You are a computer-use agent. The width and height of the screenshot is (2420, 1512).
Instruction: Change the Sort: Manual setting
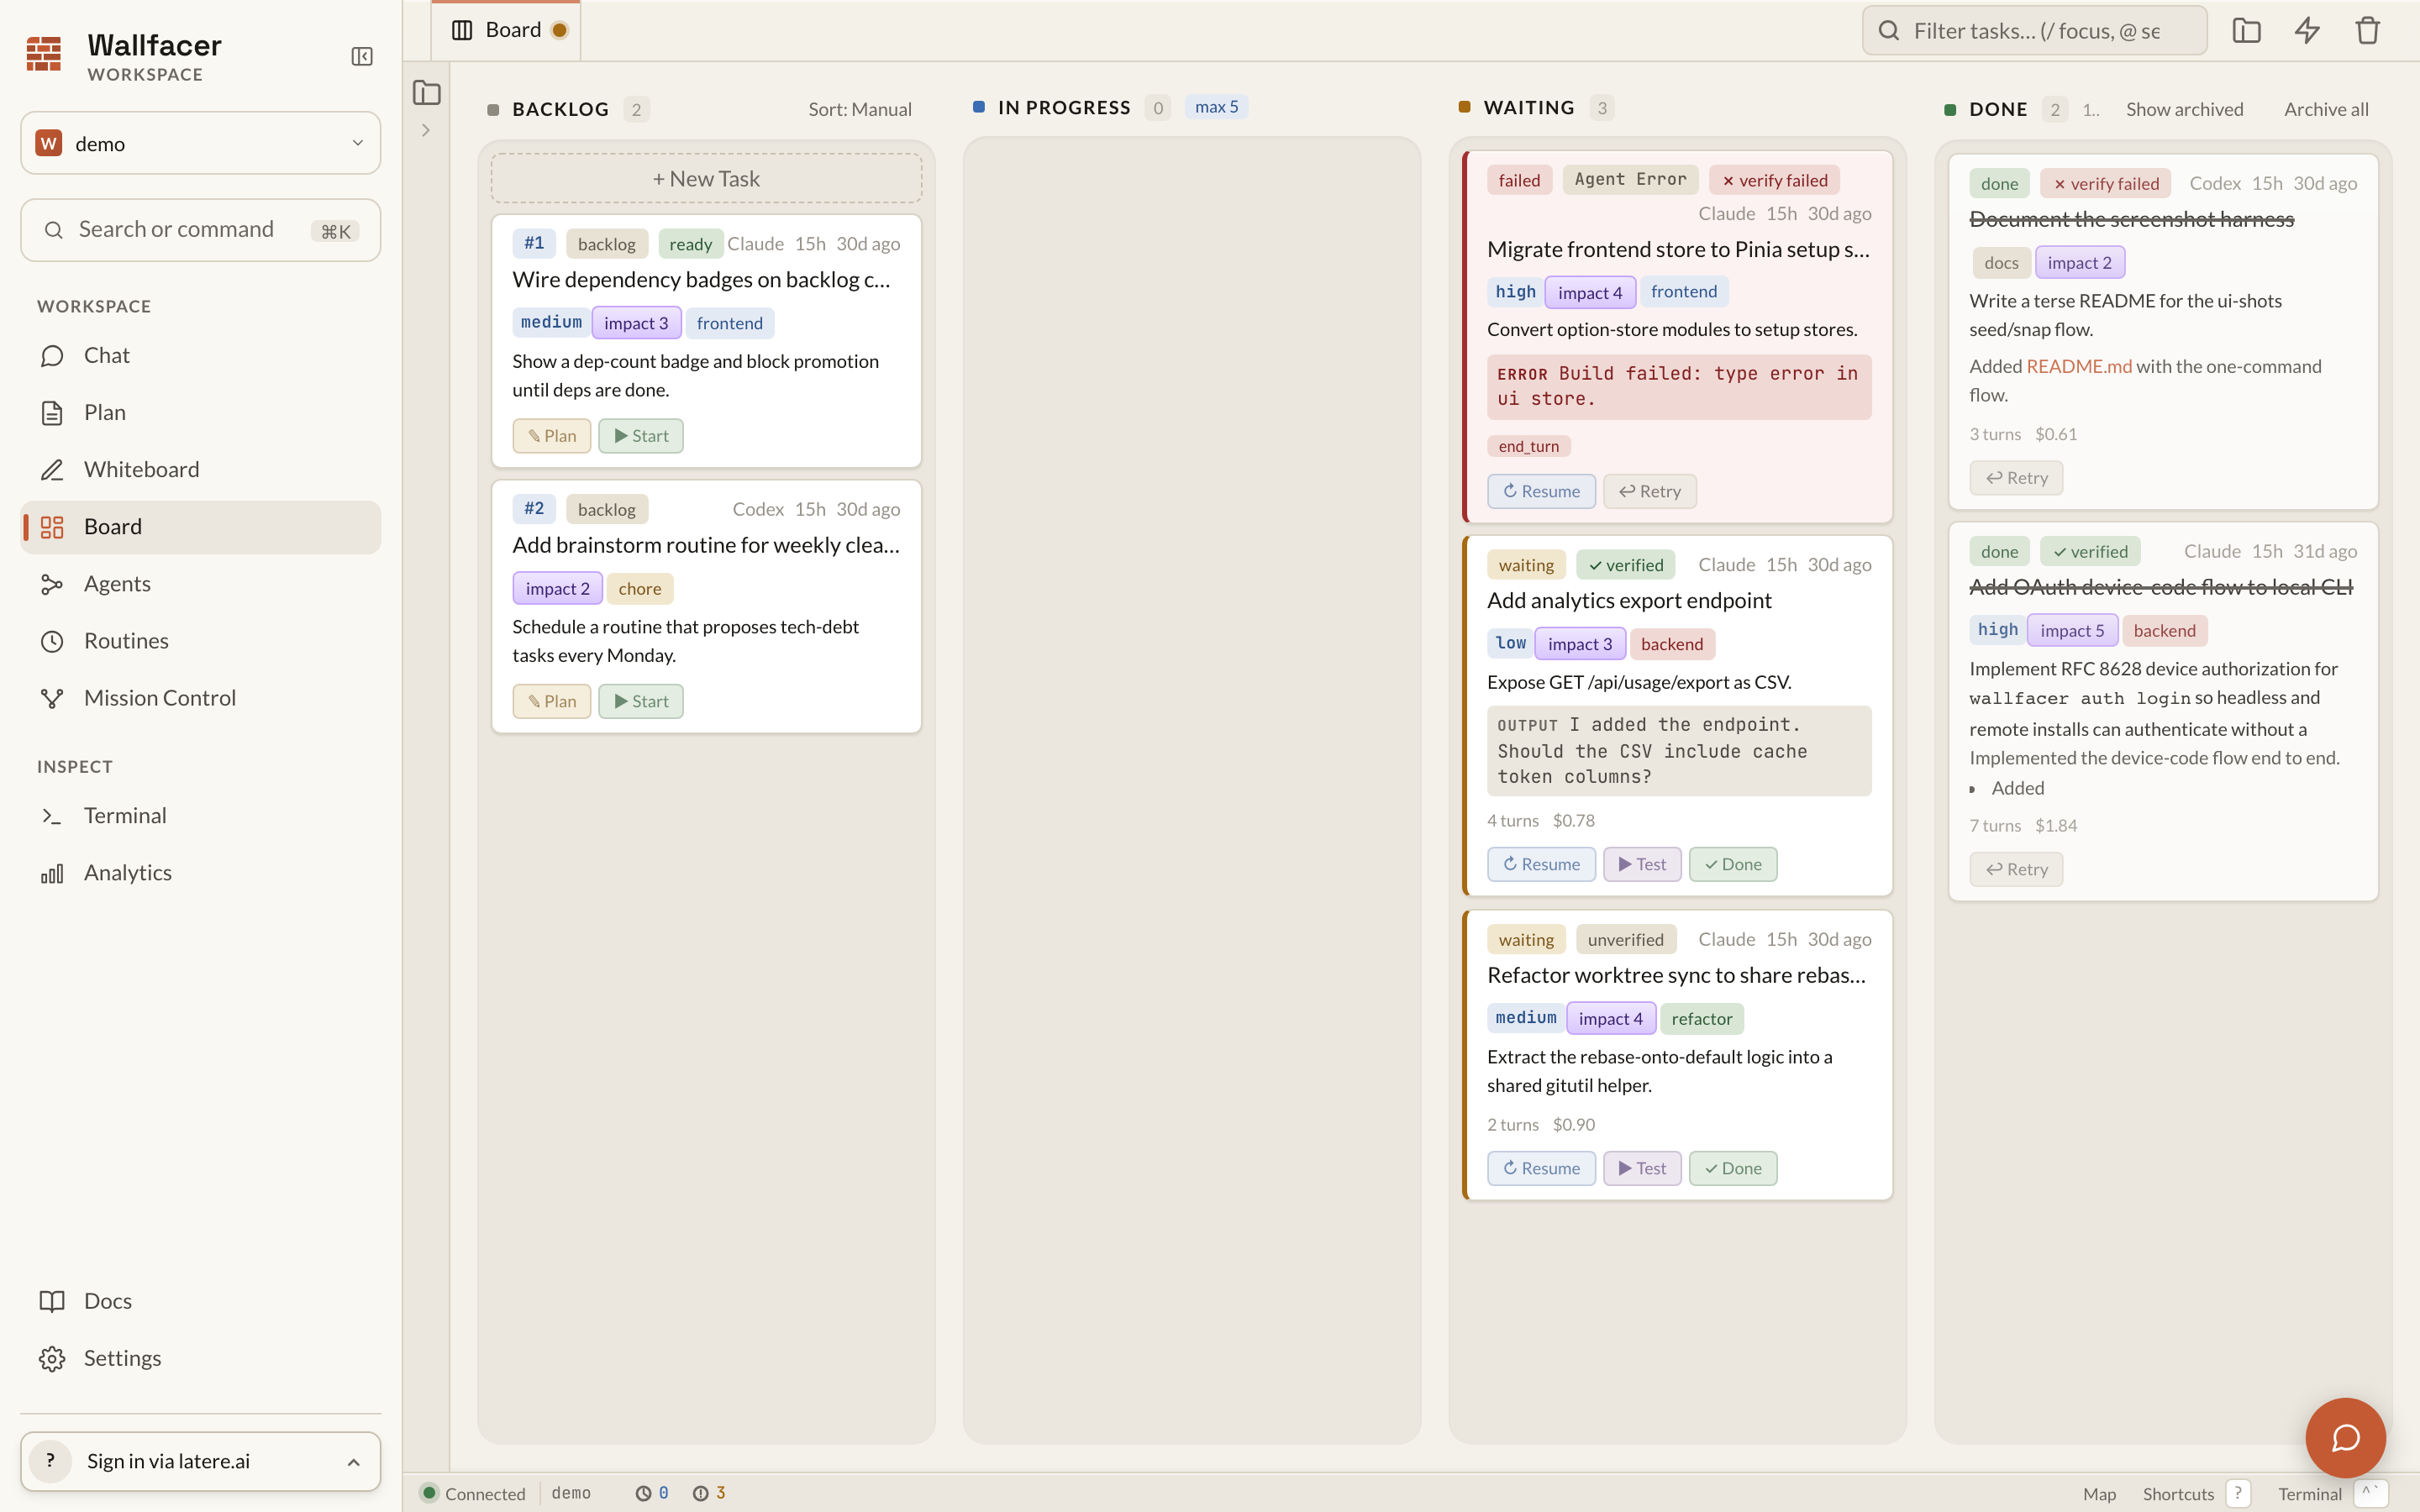pyautogui.click(x=860, y=109)
